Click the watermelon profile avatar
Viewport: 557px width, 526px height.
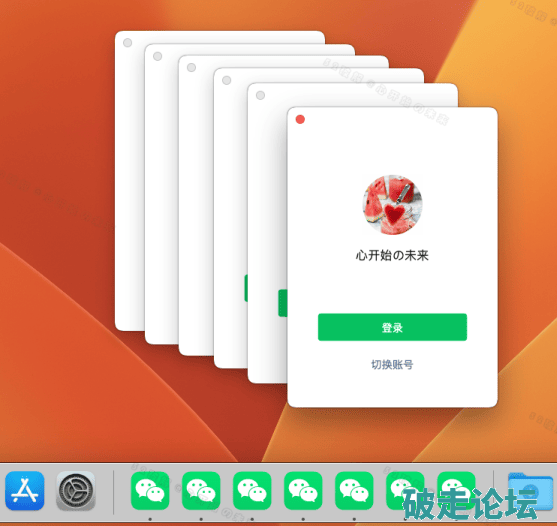392,205
